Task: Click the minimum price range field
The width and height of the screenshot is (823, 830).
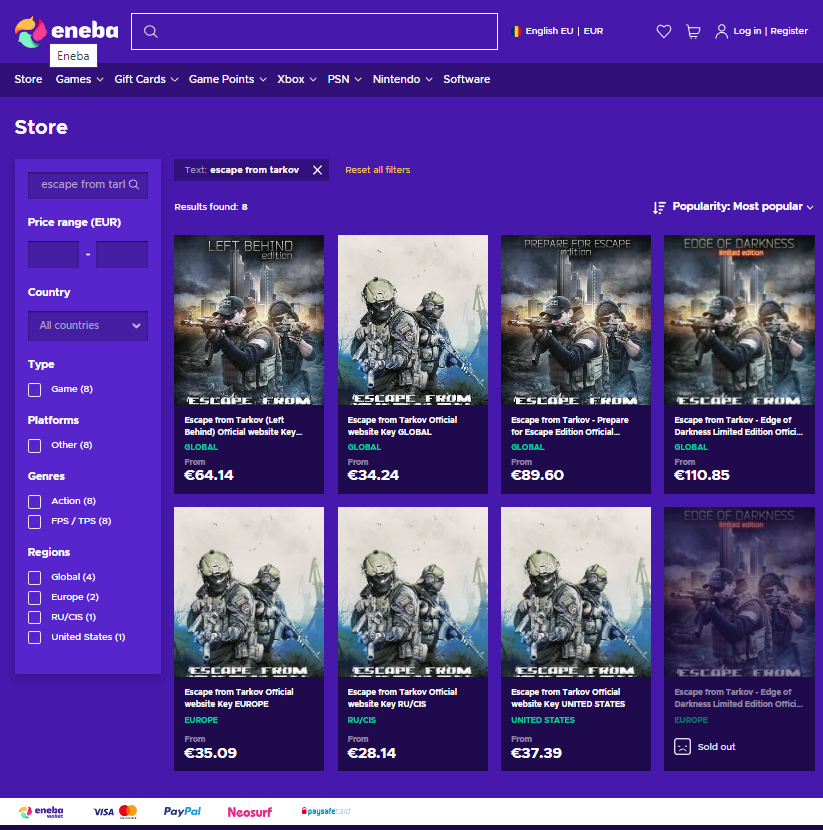Action: [x=53, y=255]
